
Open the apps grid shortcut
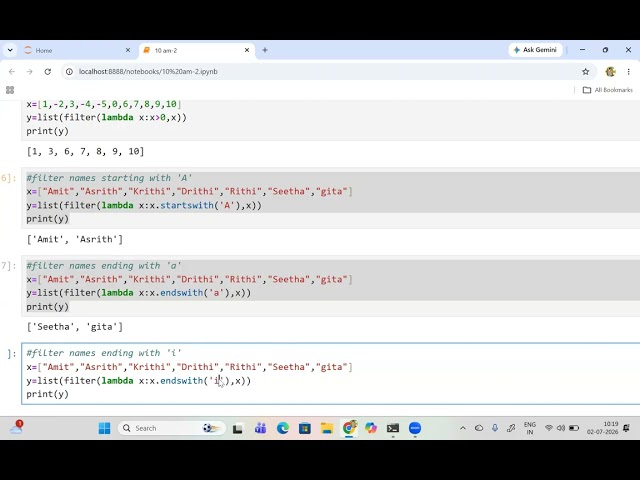(x=10, y=90)
